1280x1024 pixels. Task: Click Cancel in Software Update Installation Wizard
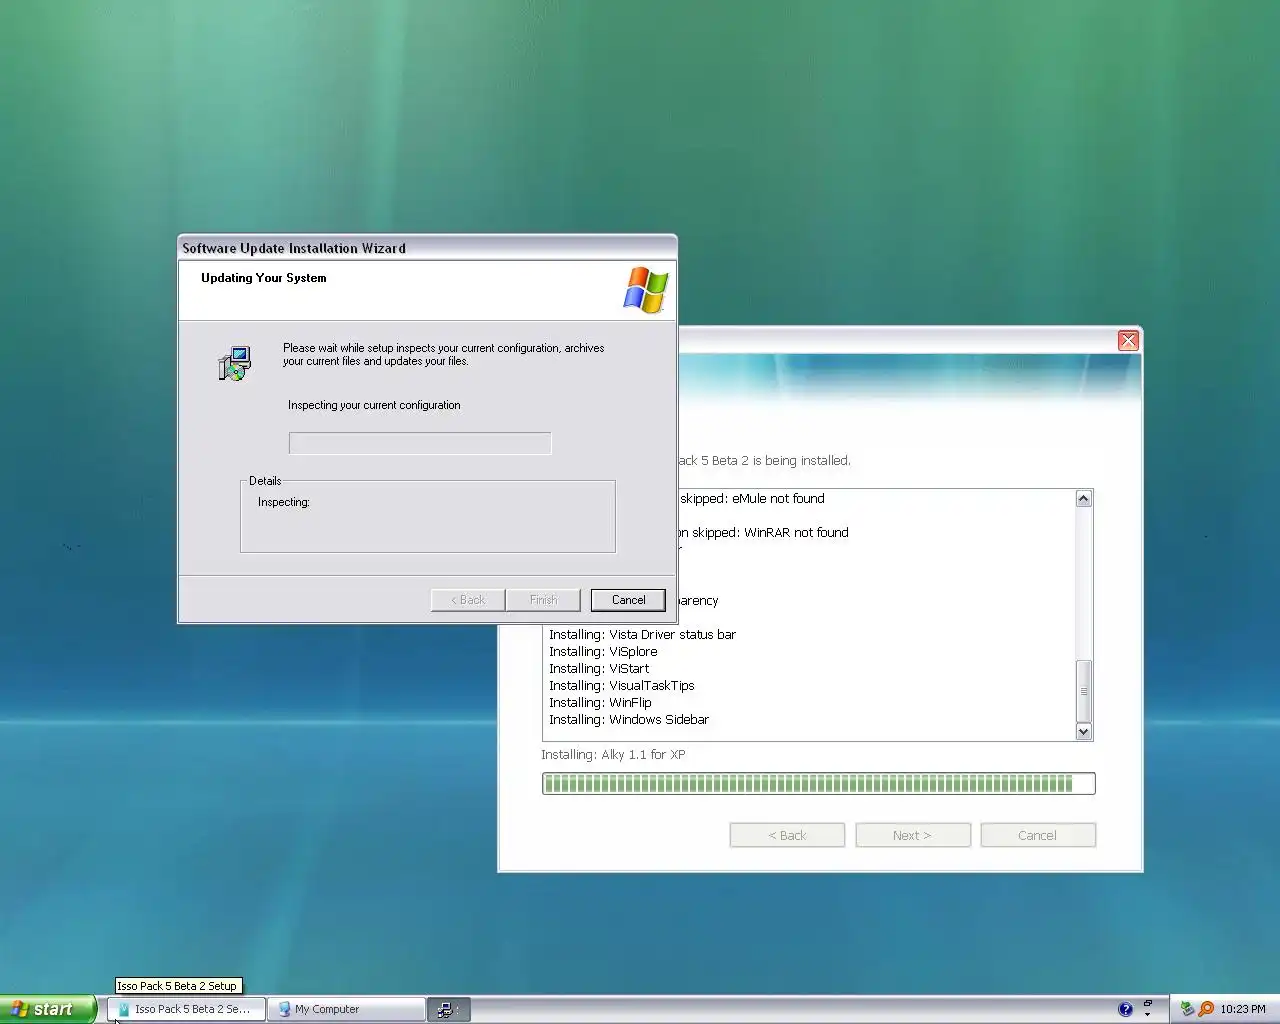(628, 600)
